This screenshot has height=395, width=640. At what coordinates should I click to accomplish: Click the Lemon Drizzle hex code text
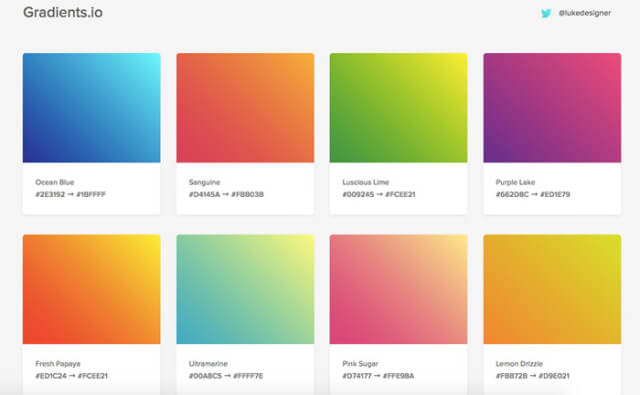(532, 376)
